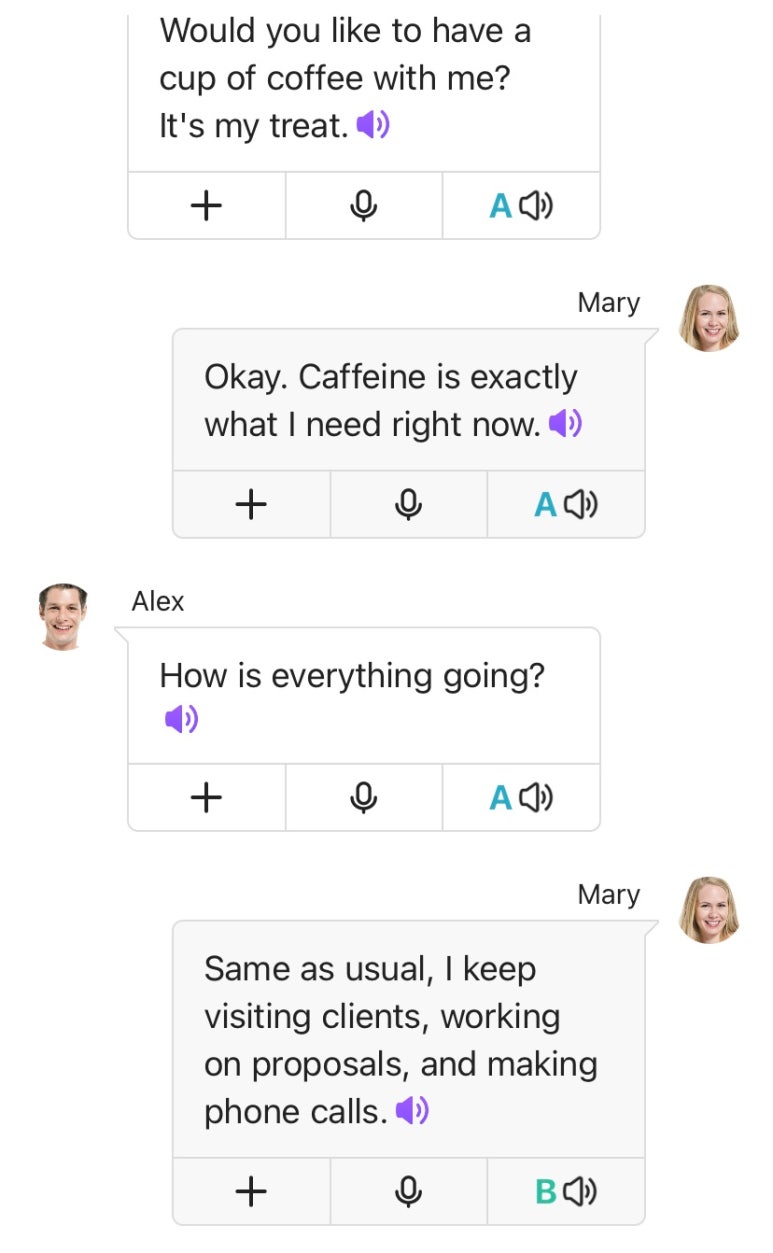Play audio for "How is everything going?"
The image size is (773, 1253).
181,719
